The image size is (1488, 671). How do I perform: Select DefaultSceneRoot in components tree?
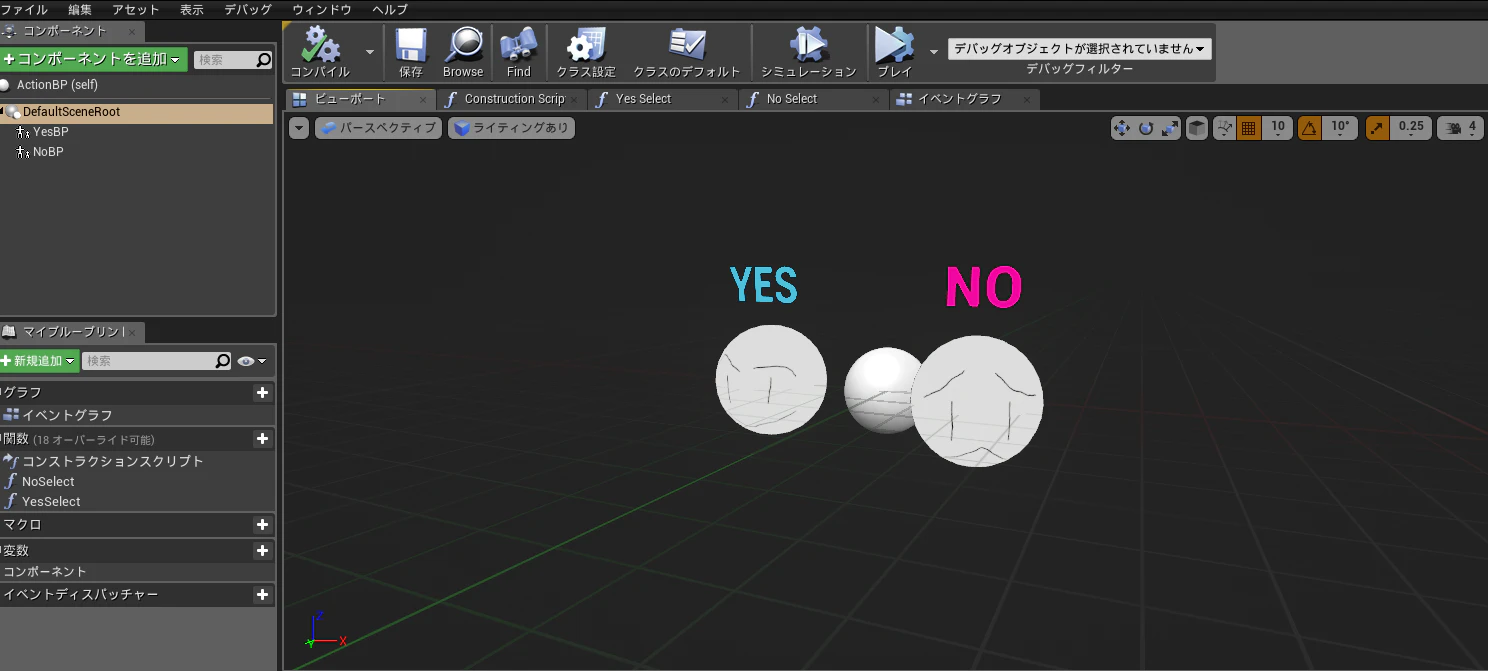(x=136, y=112)
